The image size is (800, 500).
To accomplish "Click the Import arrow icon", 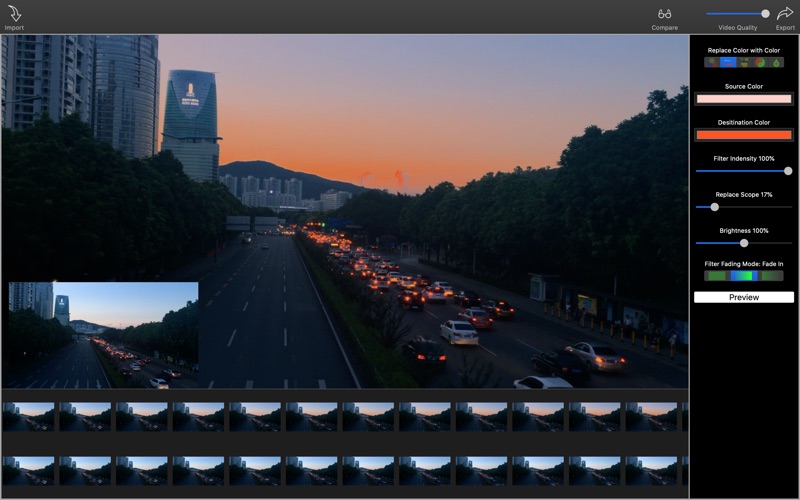I will pos(14,13).
